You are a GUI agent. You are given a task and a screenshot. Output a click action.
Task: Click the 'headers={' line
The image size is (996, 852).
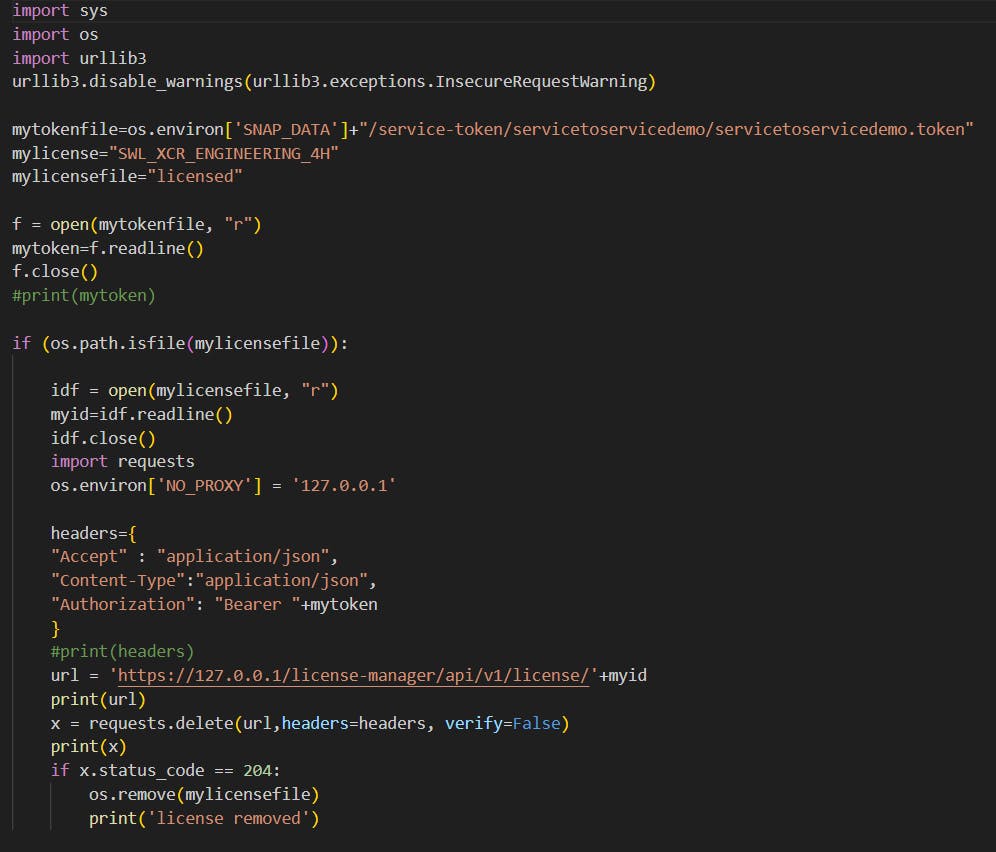[x=93, y=534]
